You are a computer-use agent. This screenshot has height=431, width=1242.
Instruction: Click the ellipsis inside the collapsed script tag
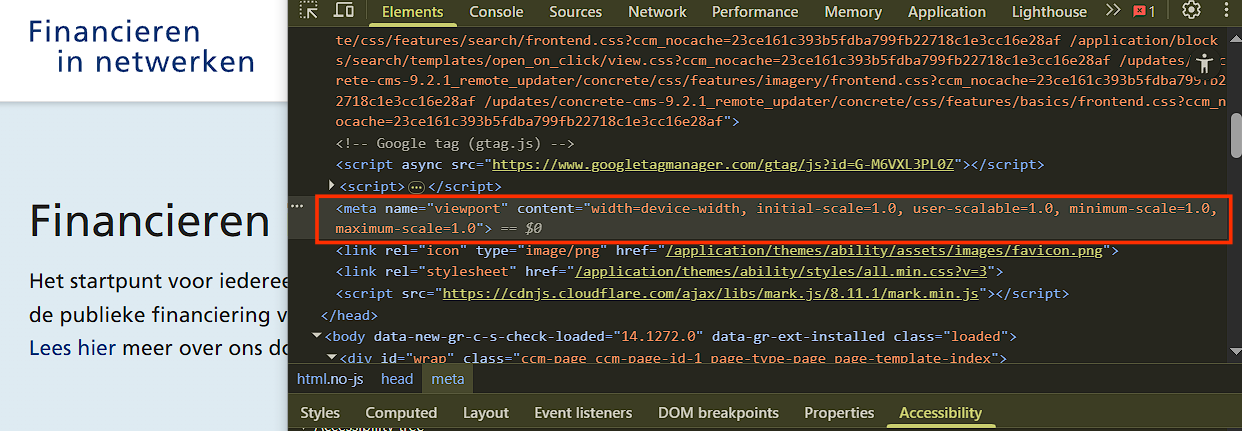[416, 187]
